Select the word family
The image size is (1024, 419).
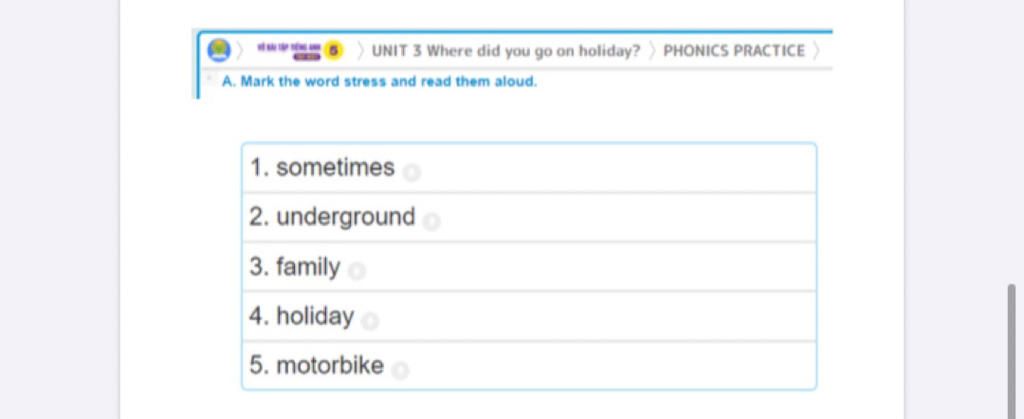click(x=308, y=267)
